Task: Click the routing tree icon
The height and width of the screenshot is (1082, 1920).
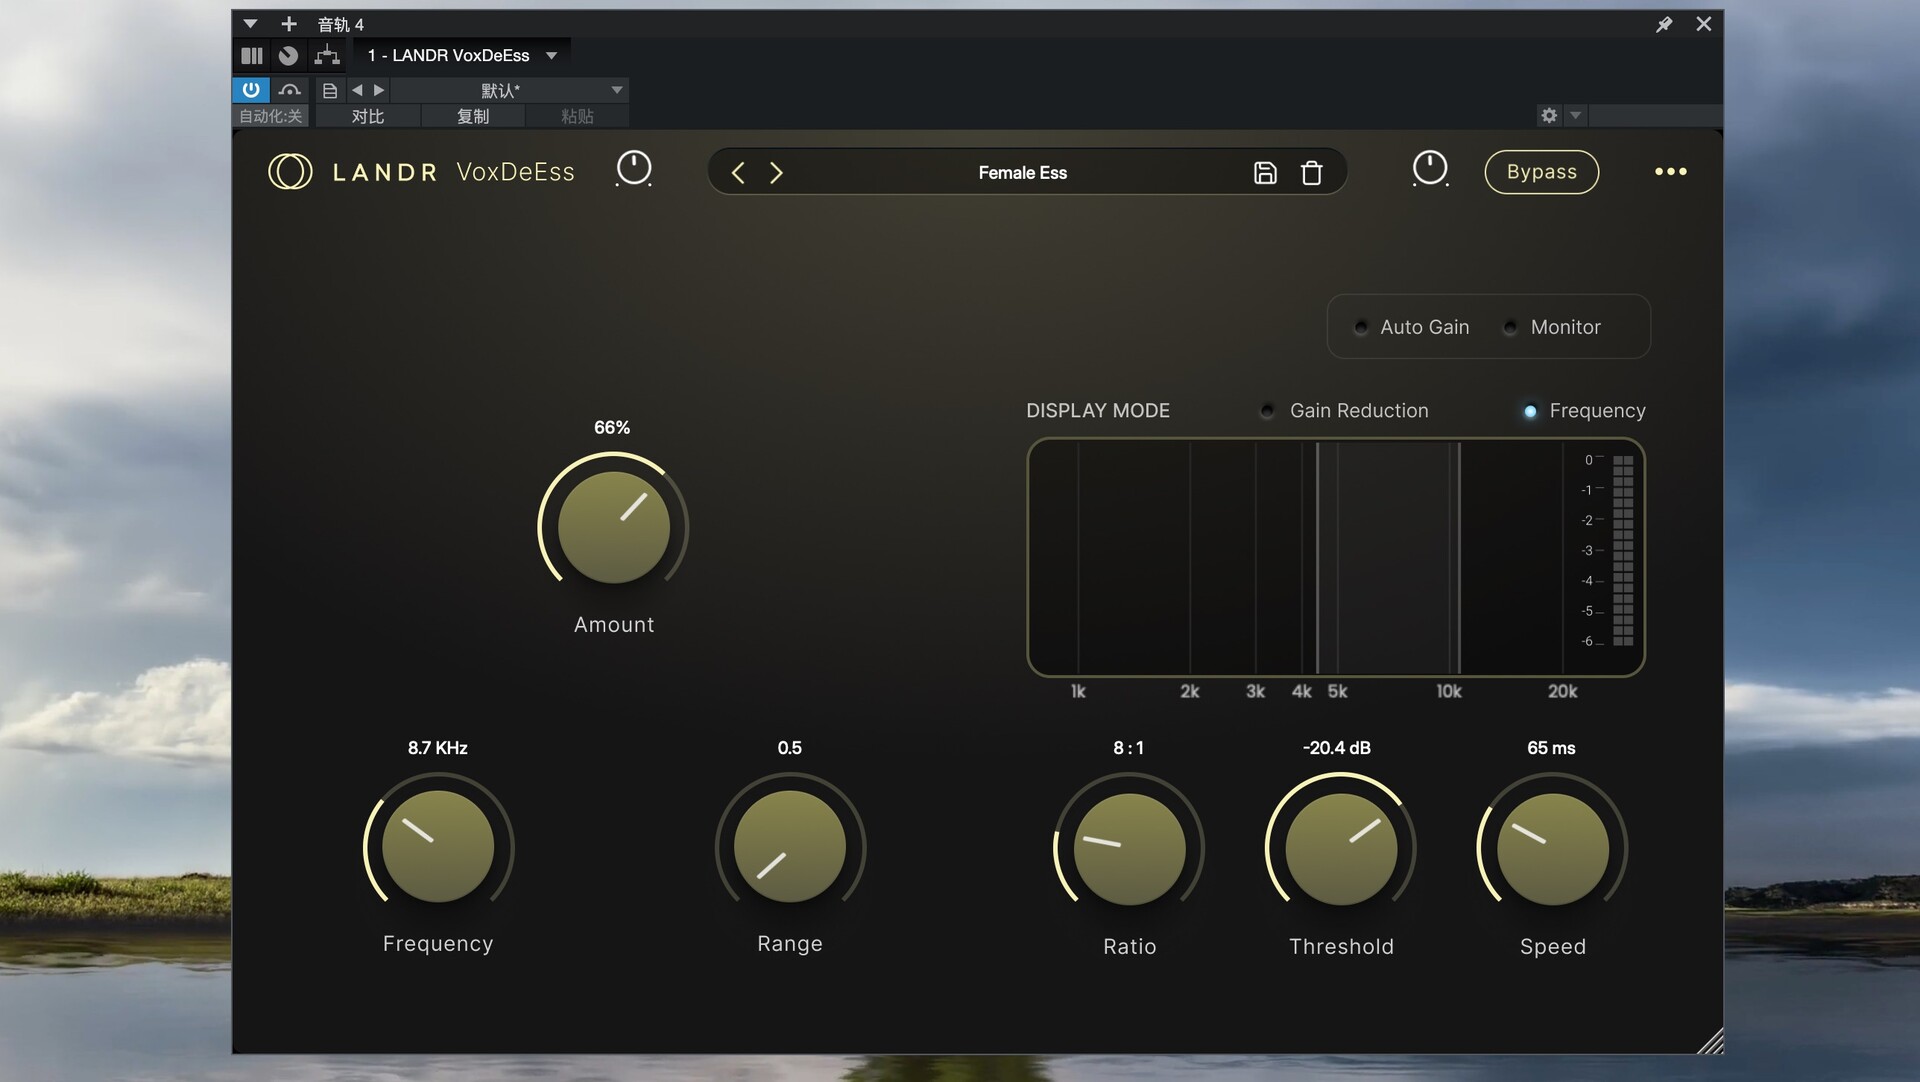Action: (327, 55)
